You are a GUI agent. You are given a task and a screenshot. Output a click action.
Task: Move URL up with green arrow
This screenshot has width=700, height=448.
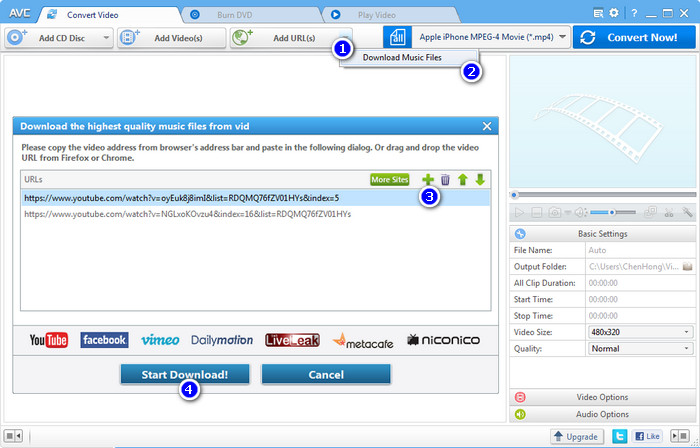coord(462,180)
